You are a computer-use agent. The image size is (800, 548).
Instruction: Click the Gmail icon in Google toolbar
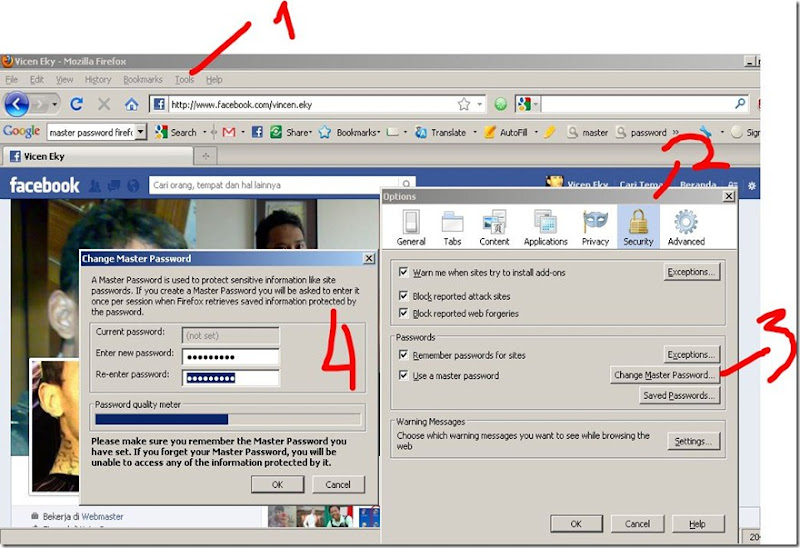click(x=229, y=132)
